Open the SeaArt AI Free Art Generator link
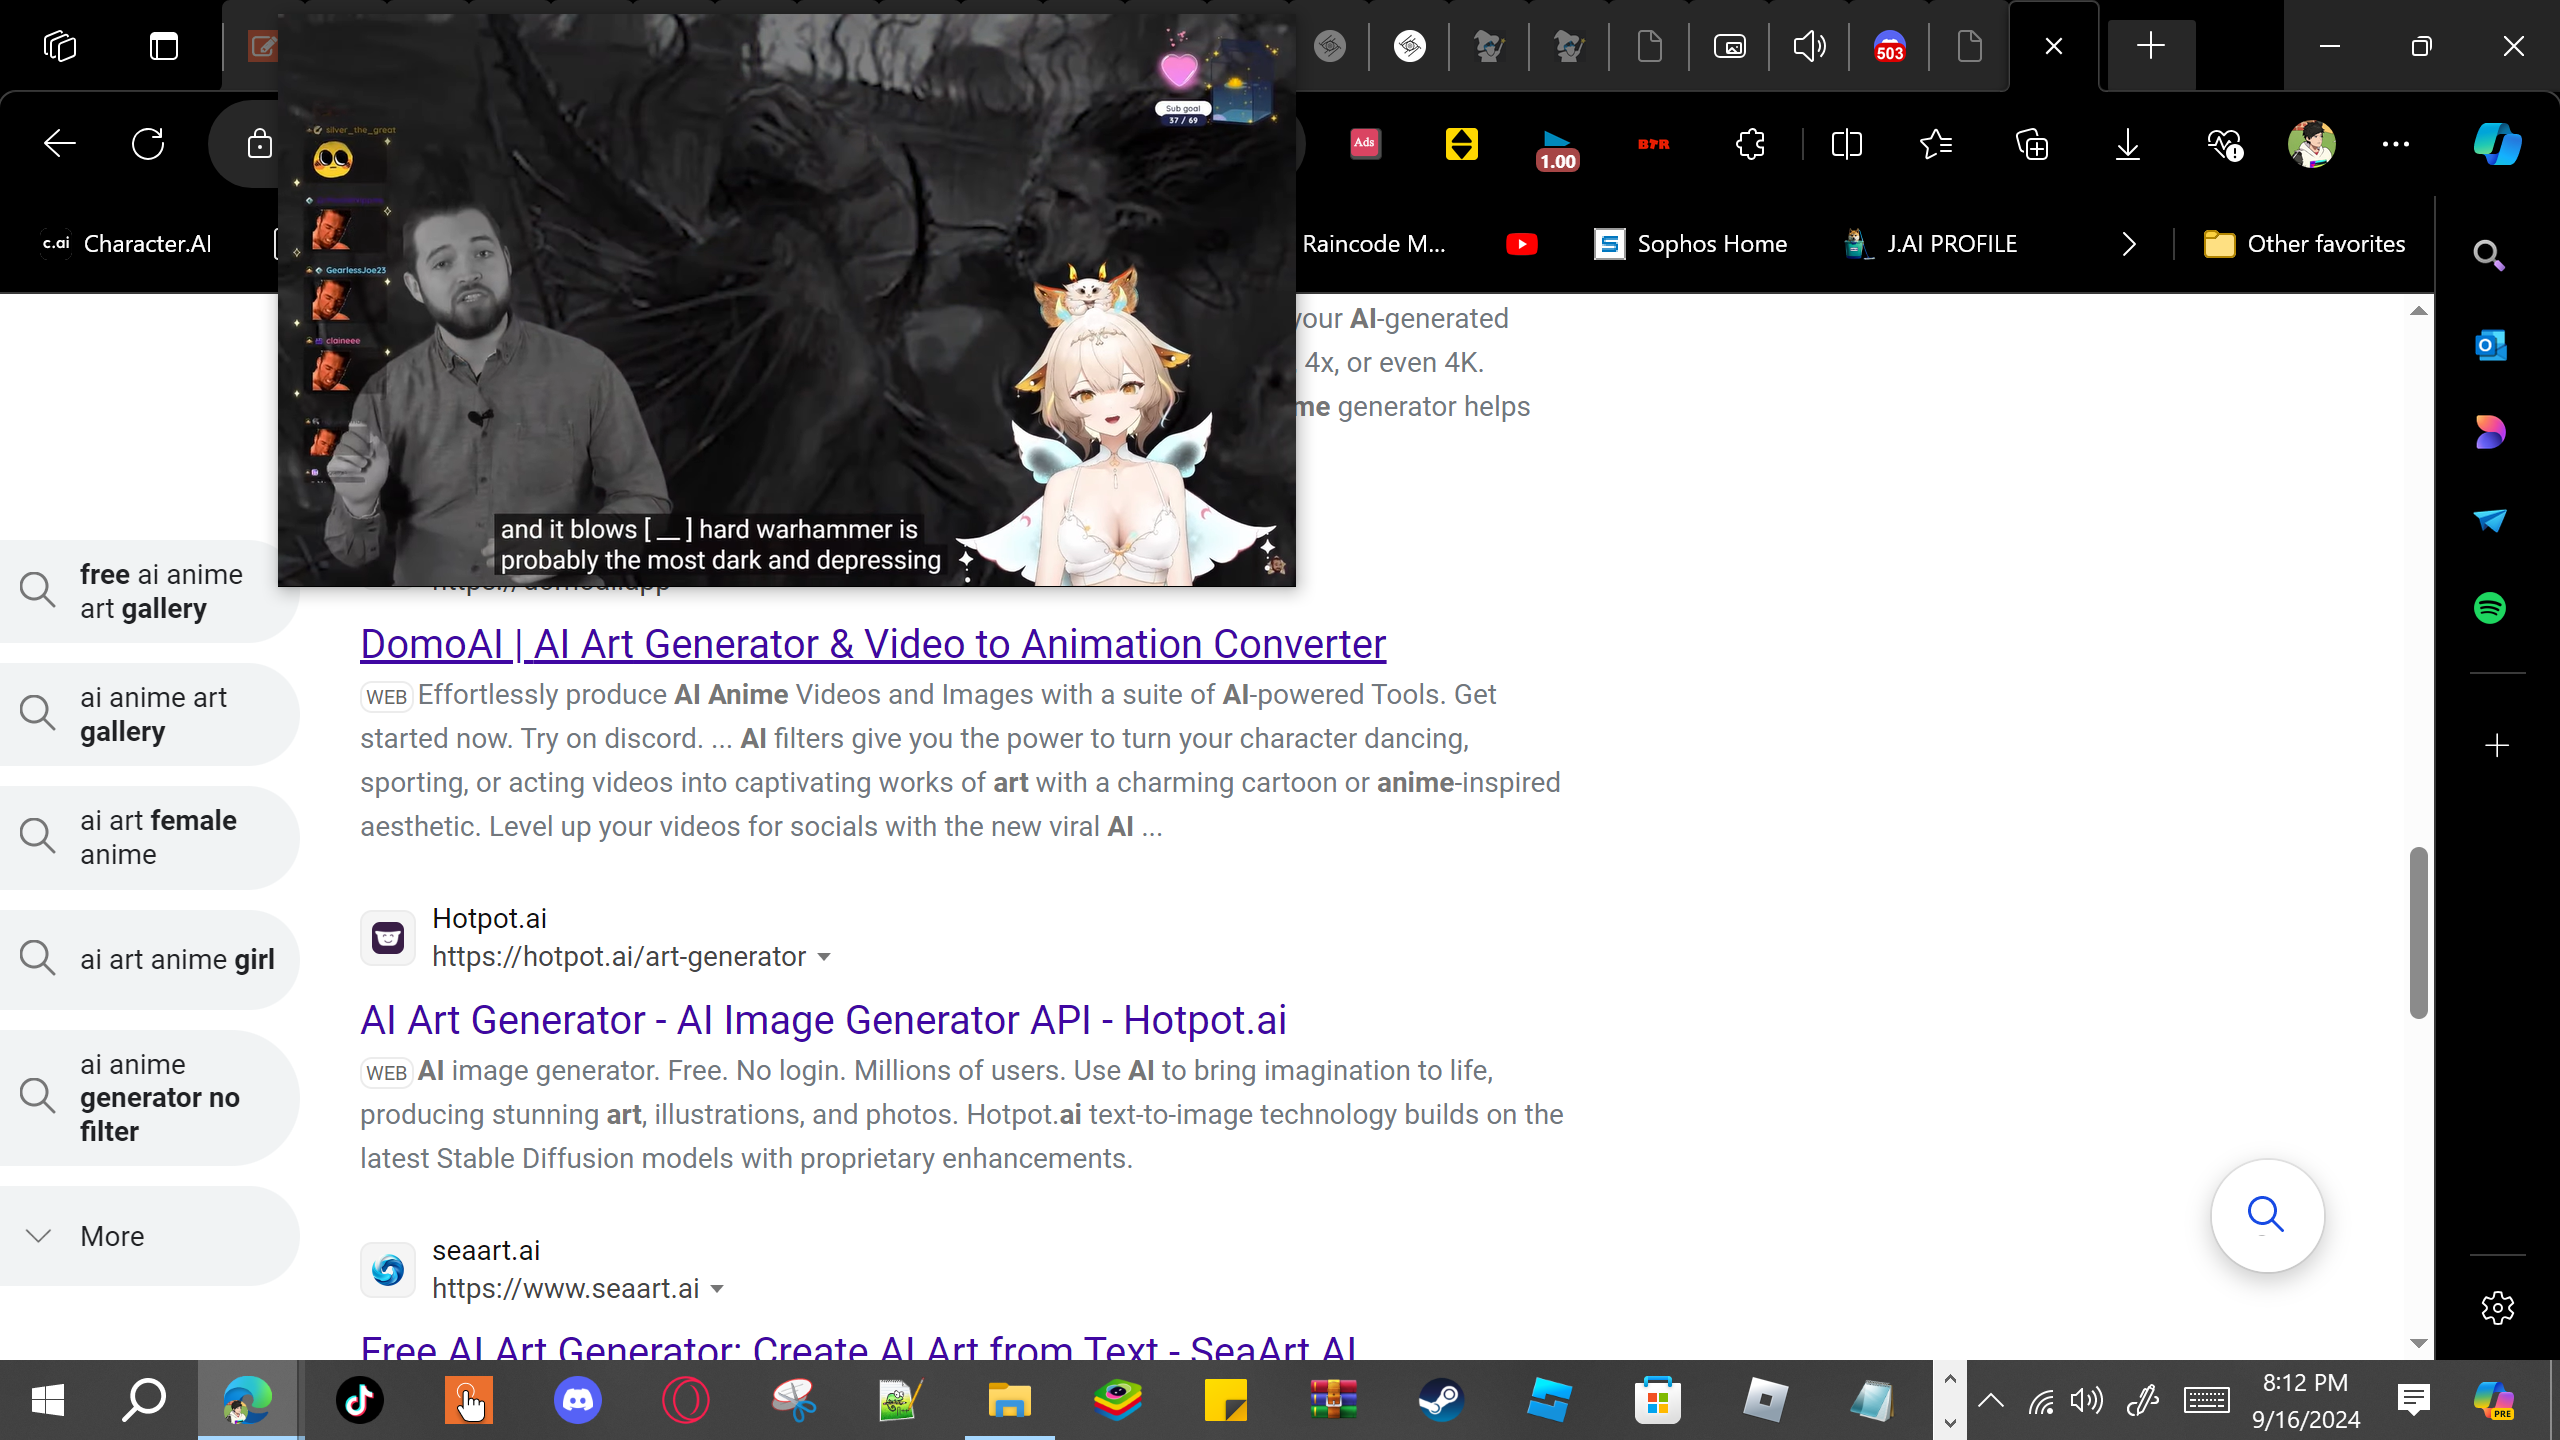Screen dimensions: 2560x1440 click(859, 1346)
